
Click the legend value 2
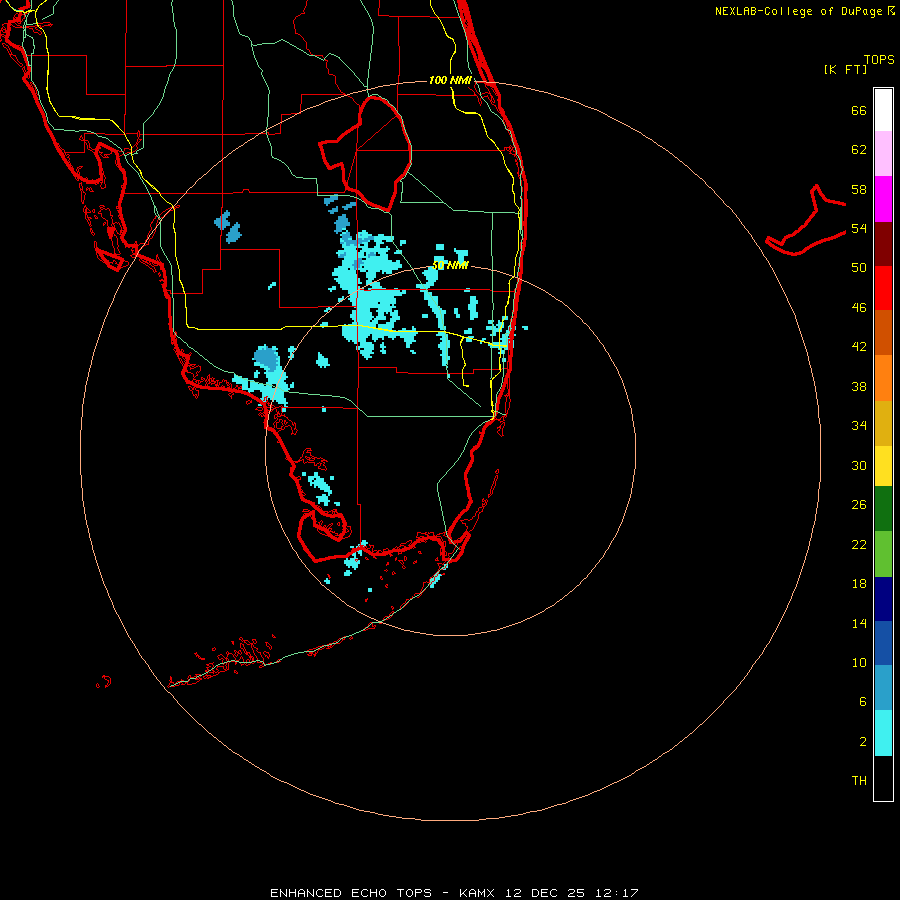863,742
